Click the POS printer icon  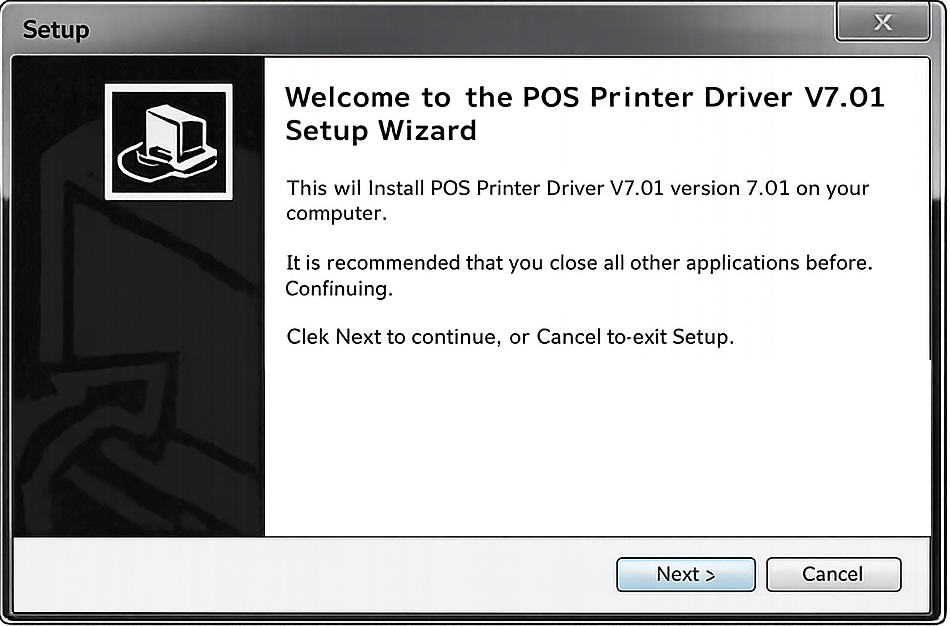click(168, 142)
